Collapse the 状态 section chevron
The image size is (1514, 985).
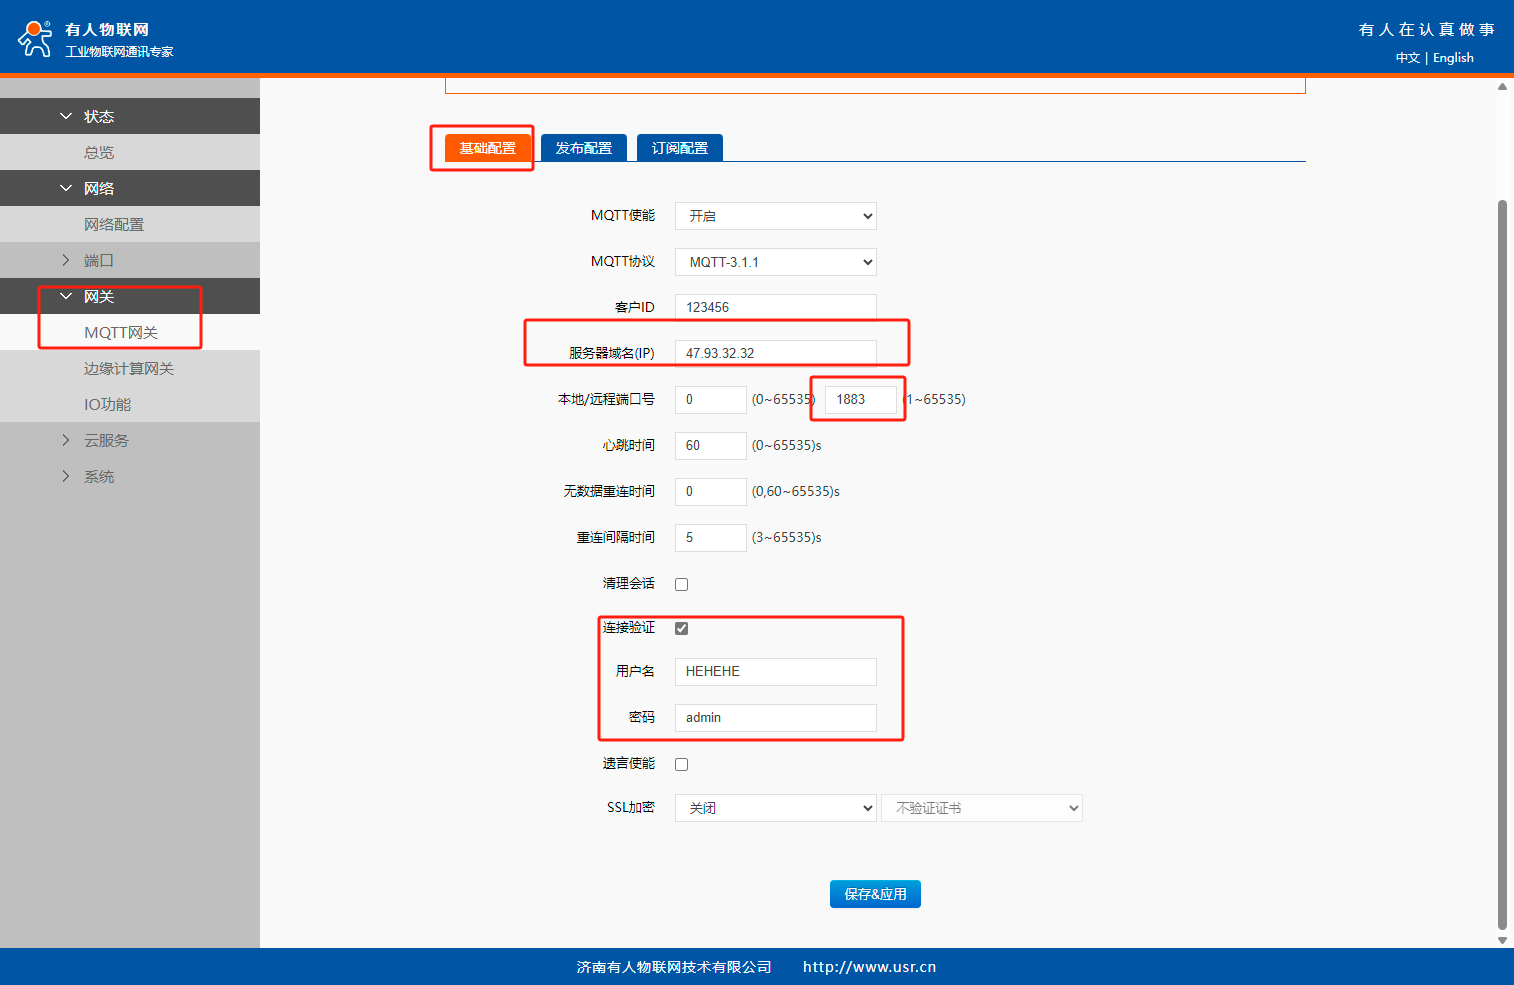66,116
